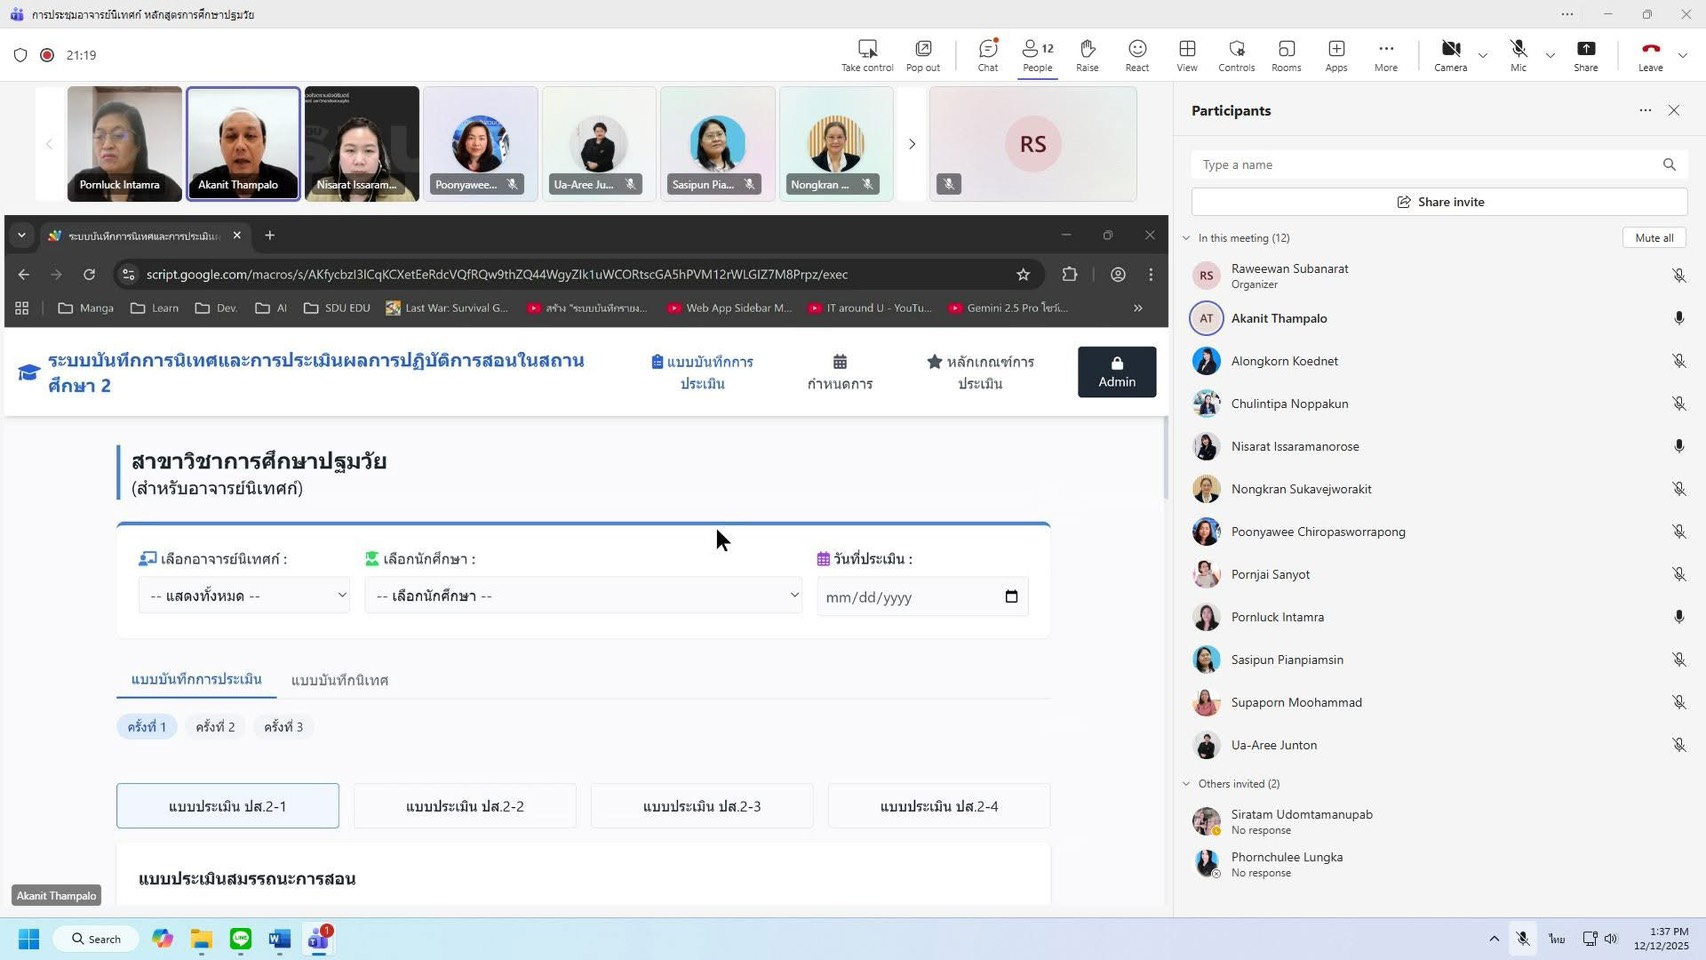Click the Mute all button

point(1653,238)
